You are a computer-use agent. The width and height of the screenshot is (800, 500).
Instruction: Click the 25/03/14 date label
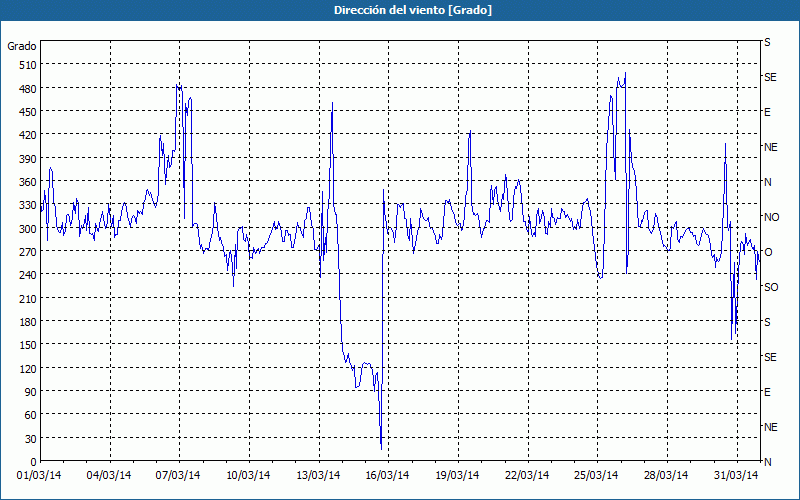tap(596, 476)
